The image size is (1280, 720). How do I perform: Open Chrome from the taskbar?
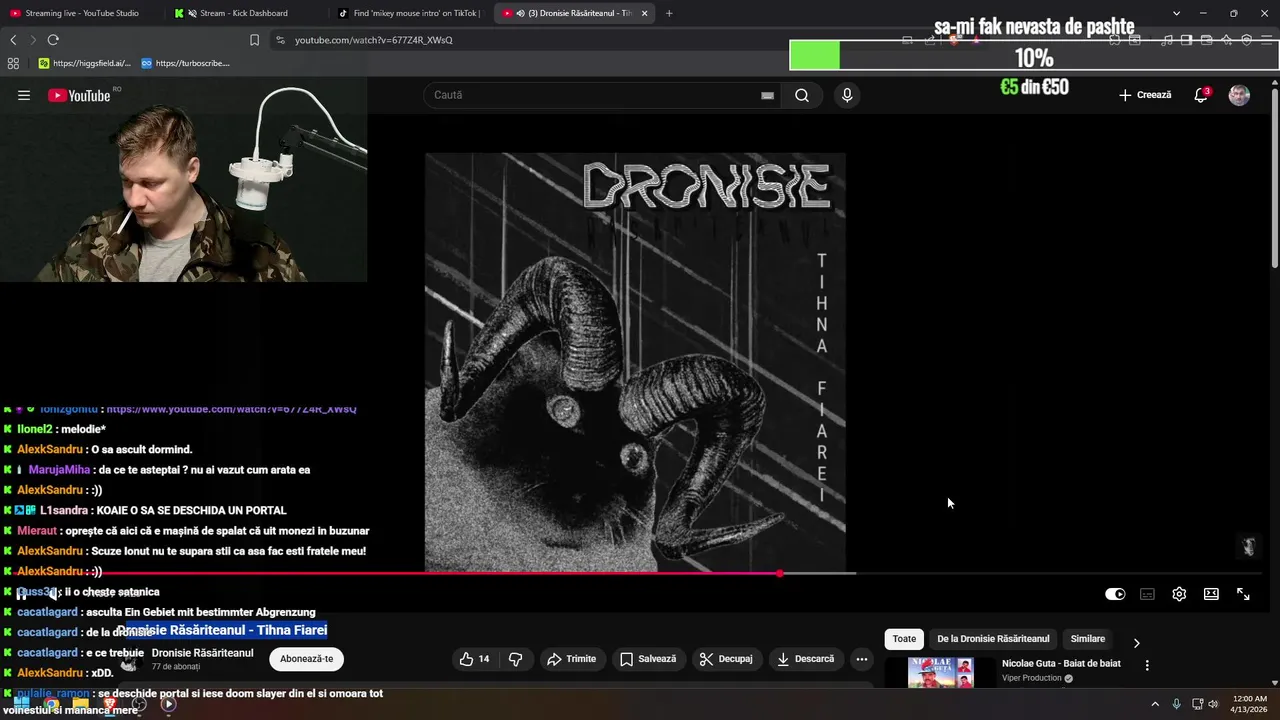51,704
